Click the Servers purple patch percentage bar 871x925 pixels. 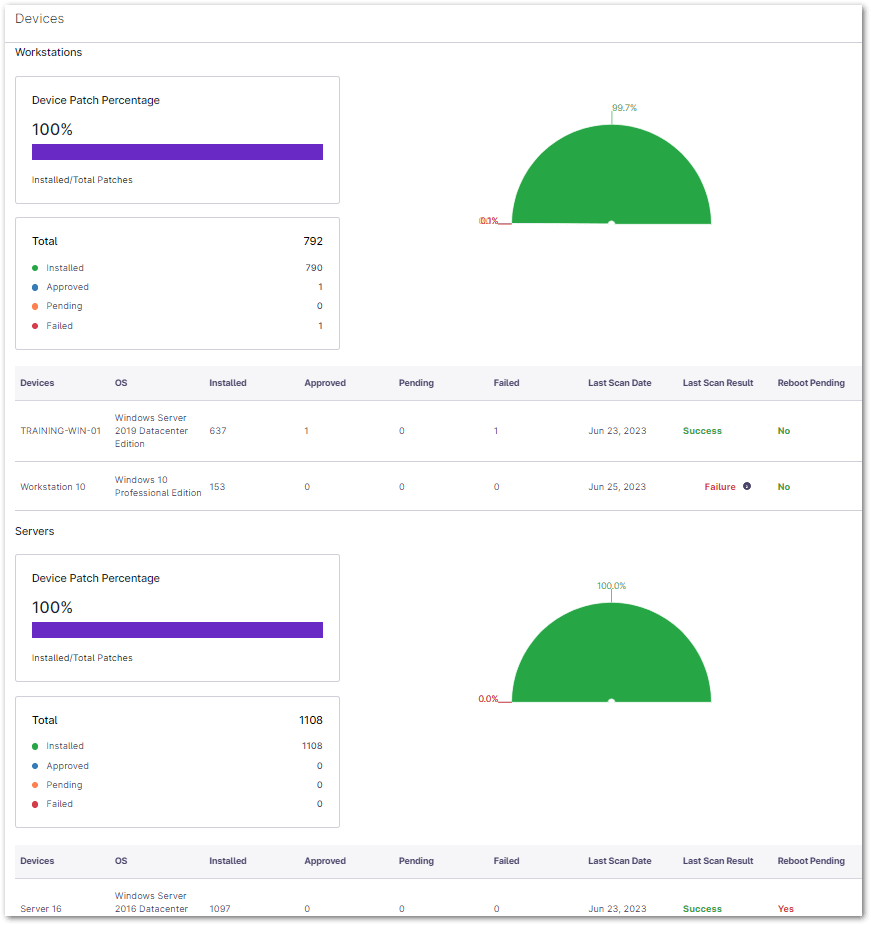coord(177,630)
